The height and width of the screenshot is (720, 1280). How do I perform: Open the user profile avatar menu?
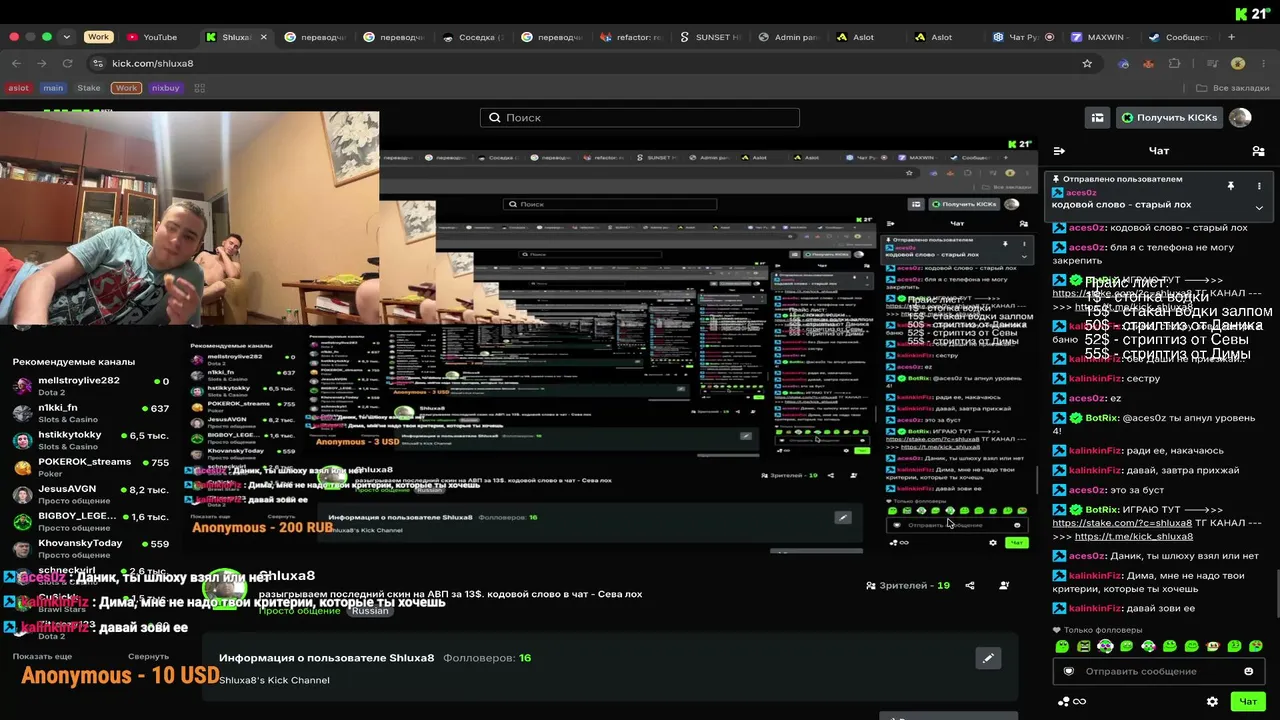click(1240, 118)
